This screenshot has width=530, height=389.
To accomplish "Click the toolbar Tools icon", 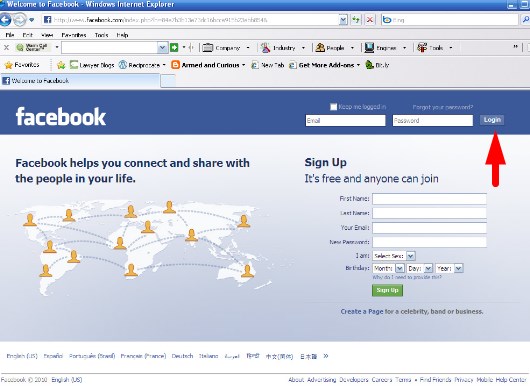I will [x=422, y=48].
